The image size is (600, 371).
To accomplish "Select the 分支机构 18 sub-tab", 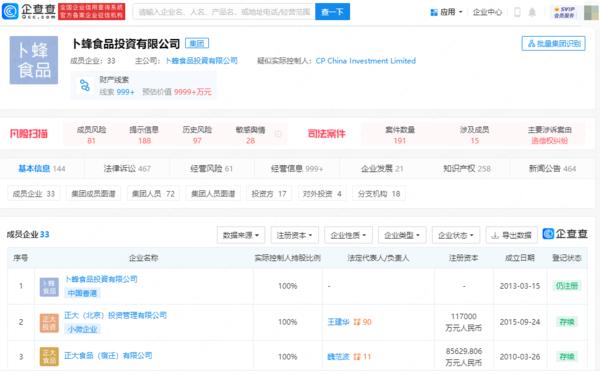I will click(379, 194).
